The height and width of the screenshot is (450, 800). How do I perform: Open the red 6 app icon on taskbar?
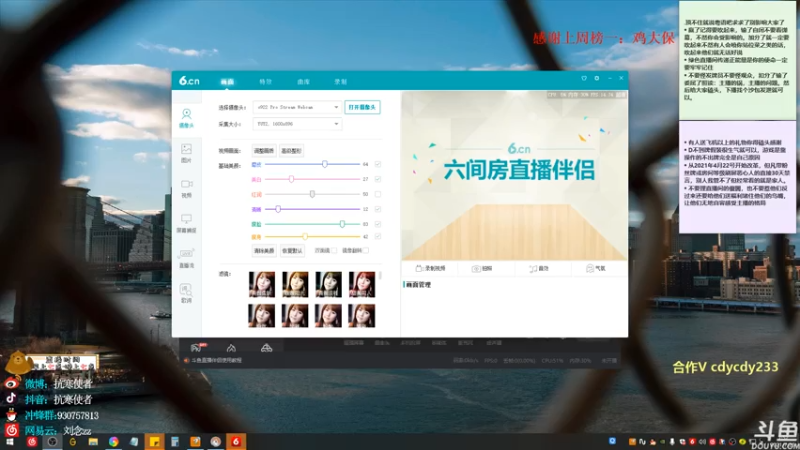click(x=236, y=441)
